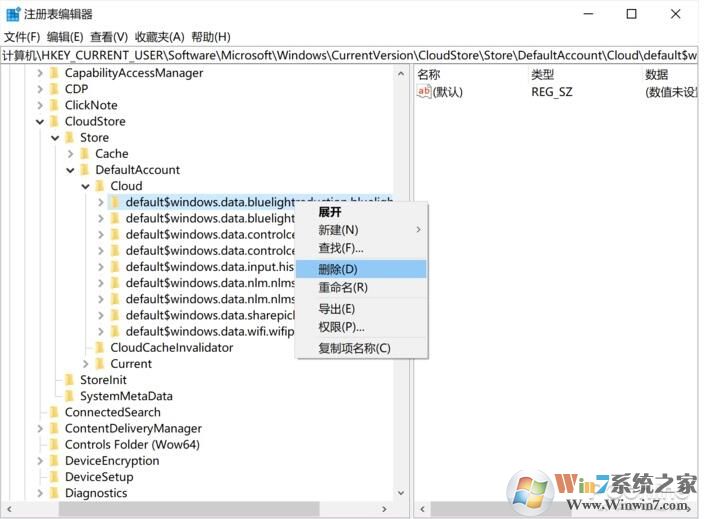Click the Cache folder icon
704x519 pixels.
(x=85, y=154)
